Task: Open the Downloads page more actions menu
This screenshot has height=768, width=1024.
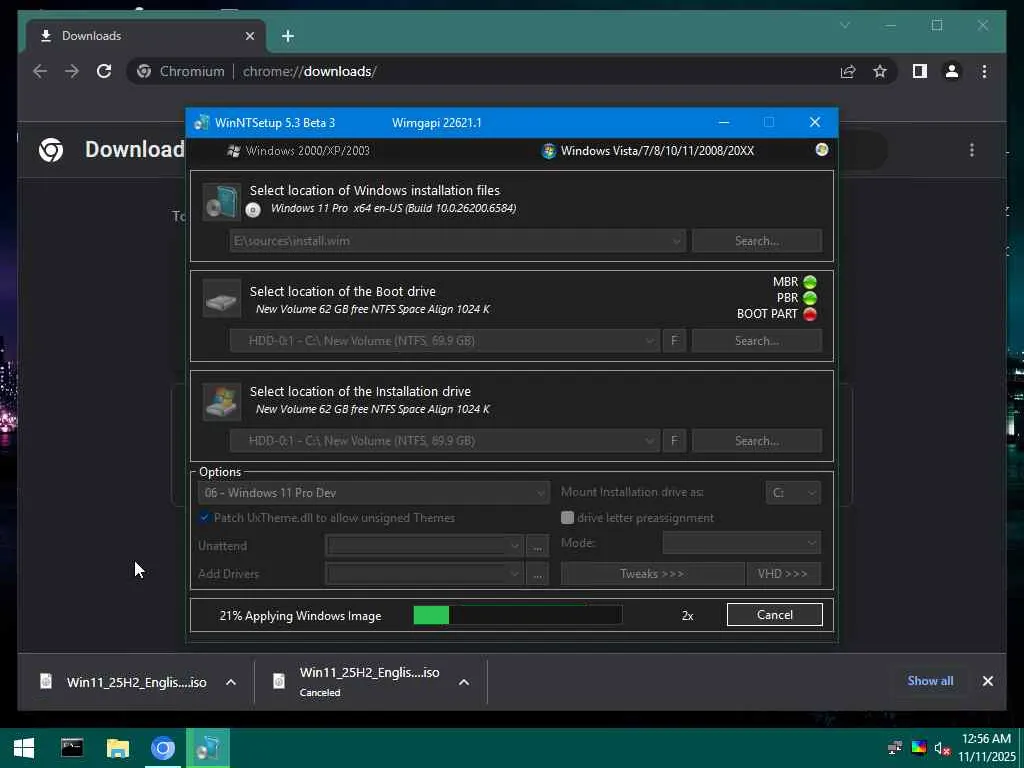Action: pos(972,150)
